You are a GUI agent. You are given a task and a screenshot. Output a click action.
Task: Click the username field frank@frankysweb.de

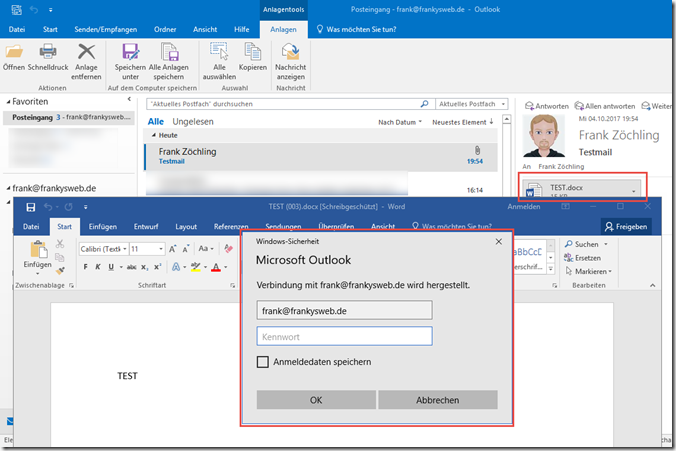tap(344, 310)
